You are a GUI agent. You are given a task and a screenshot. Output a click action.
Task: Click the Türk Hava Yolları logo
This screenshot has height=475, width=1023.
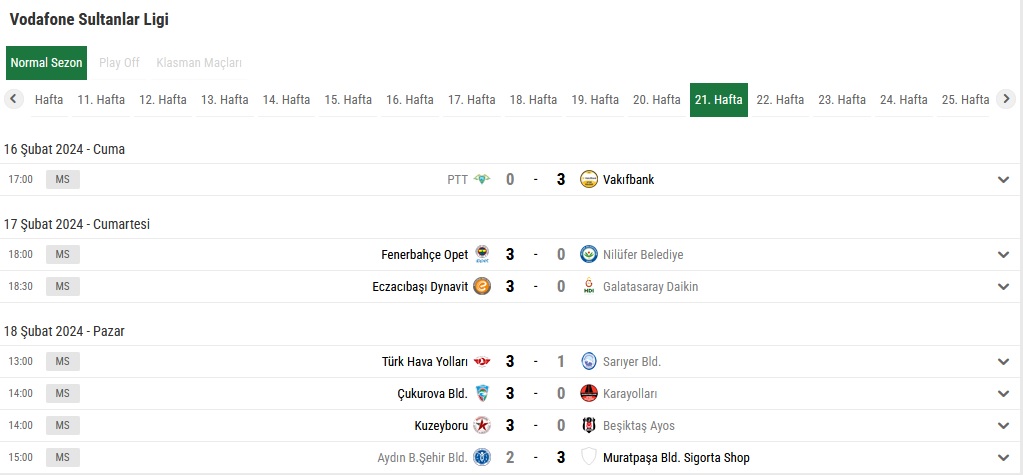pos(482,361)
